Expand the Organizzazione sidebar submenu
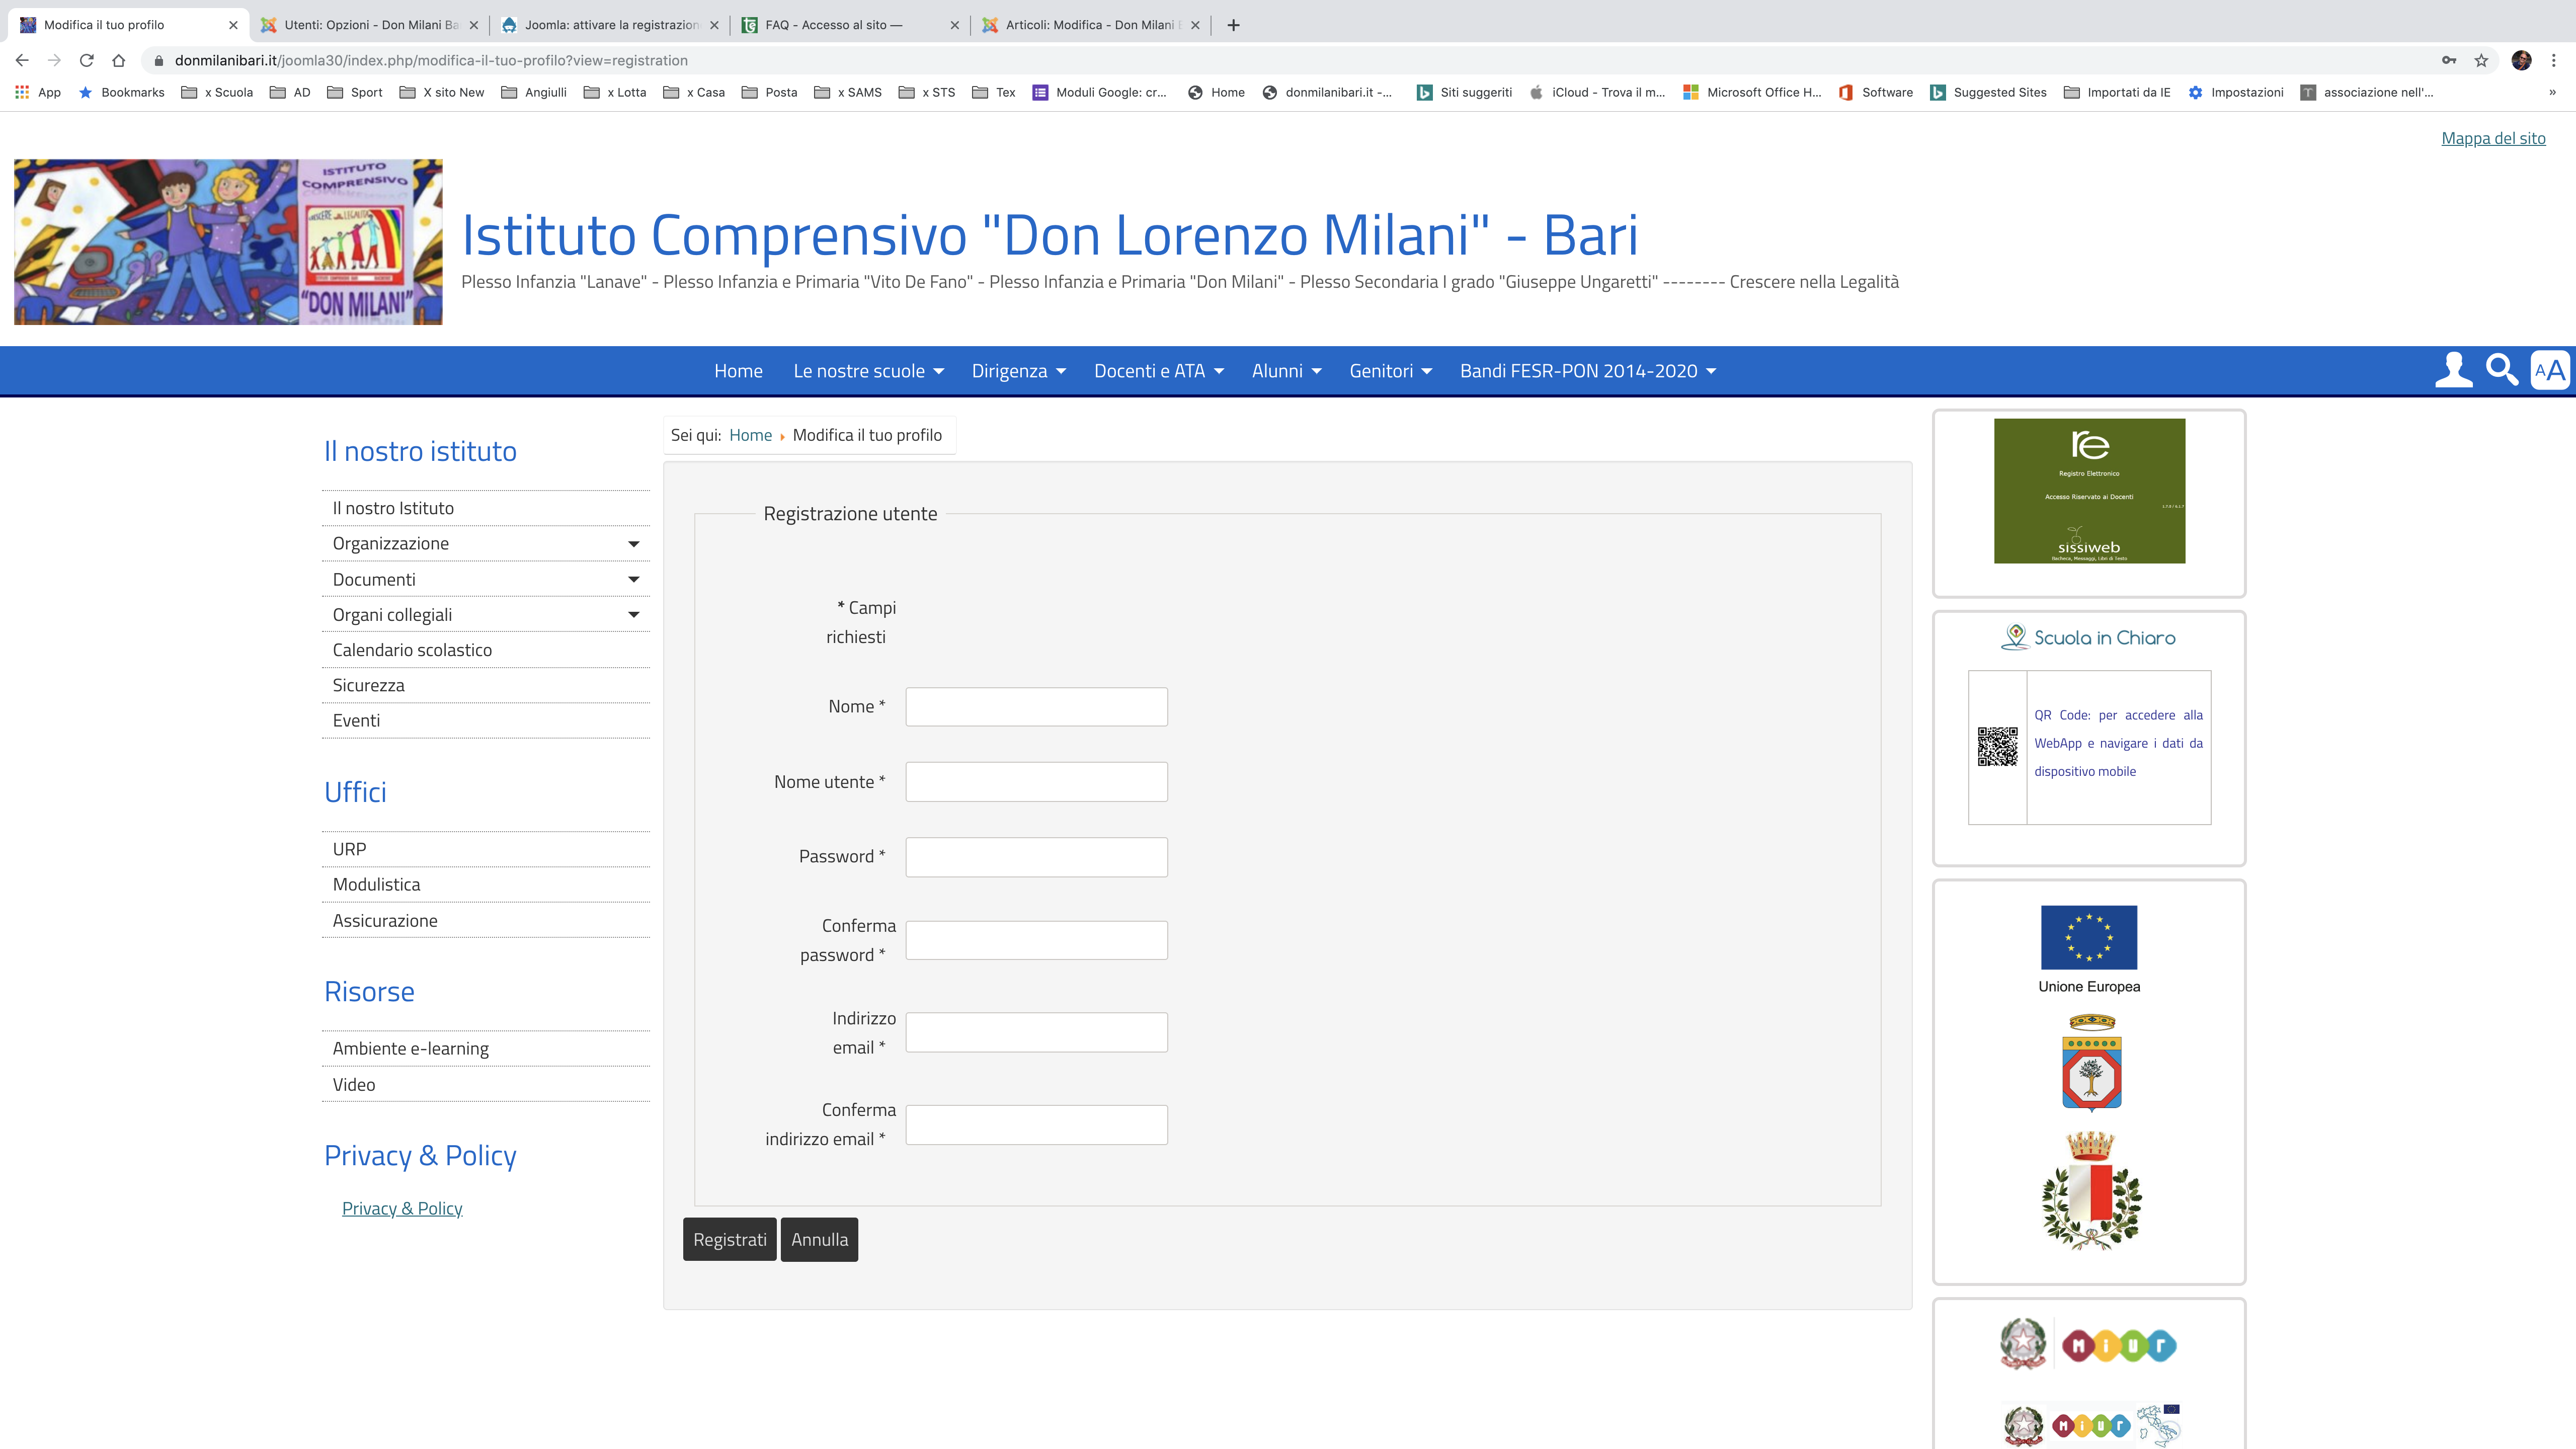 (633, 544)
